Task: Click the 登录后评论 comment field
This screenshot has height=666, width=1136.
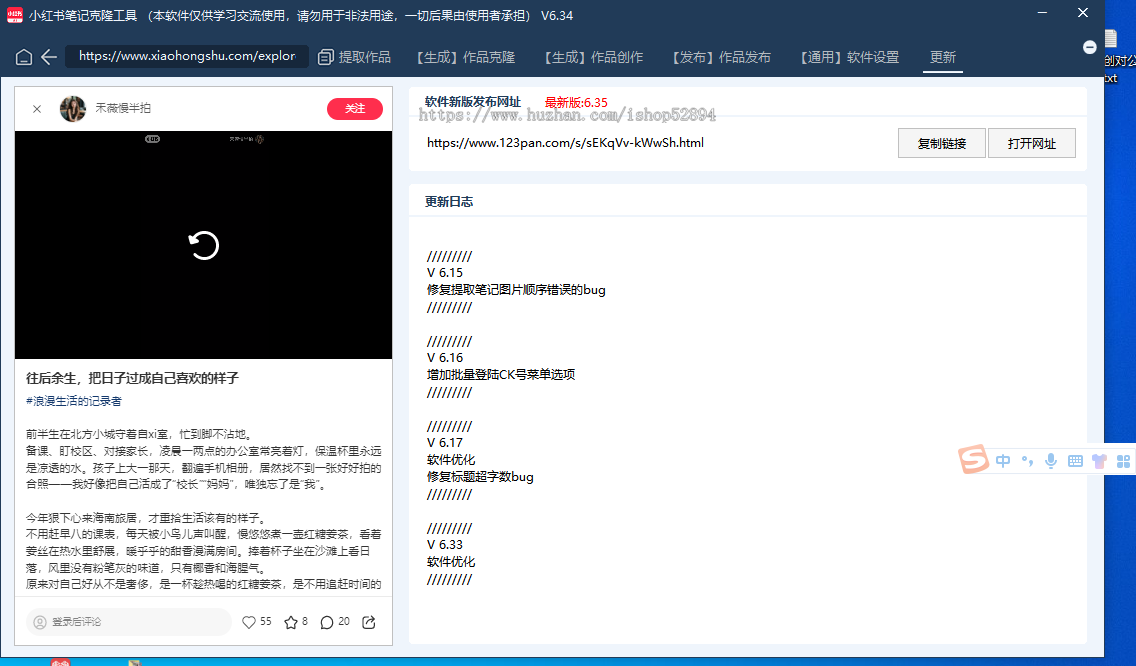Action: pyautogui.click(x=128, y=622)
